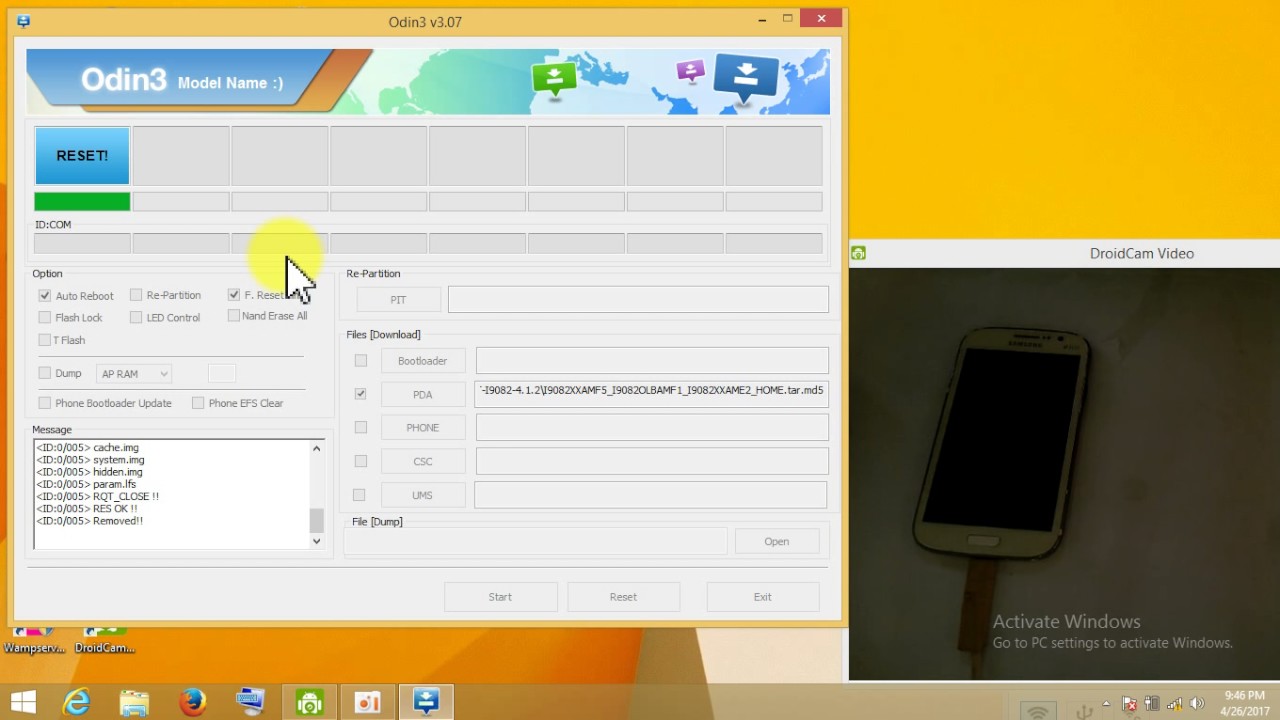The height and width of the screenshot is (720, 1280).
Task: Open the on-screen keyboard taskbar icon
Action: tap(250, 703)
